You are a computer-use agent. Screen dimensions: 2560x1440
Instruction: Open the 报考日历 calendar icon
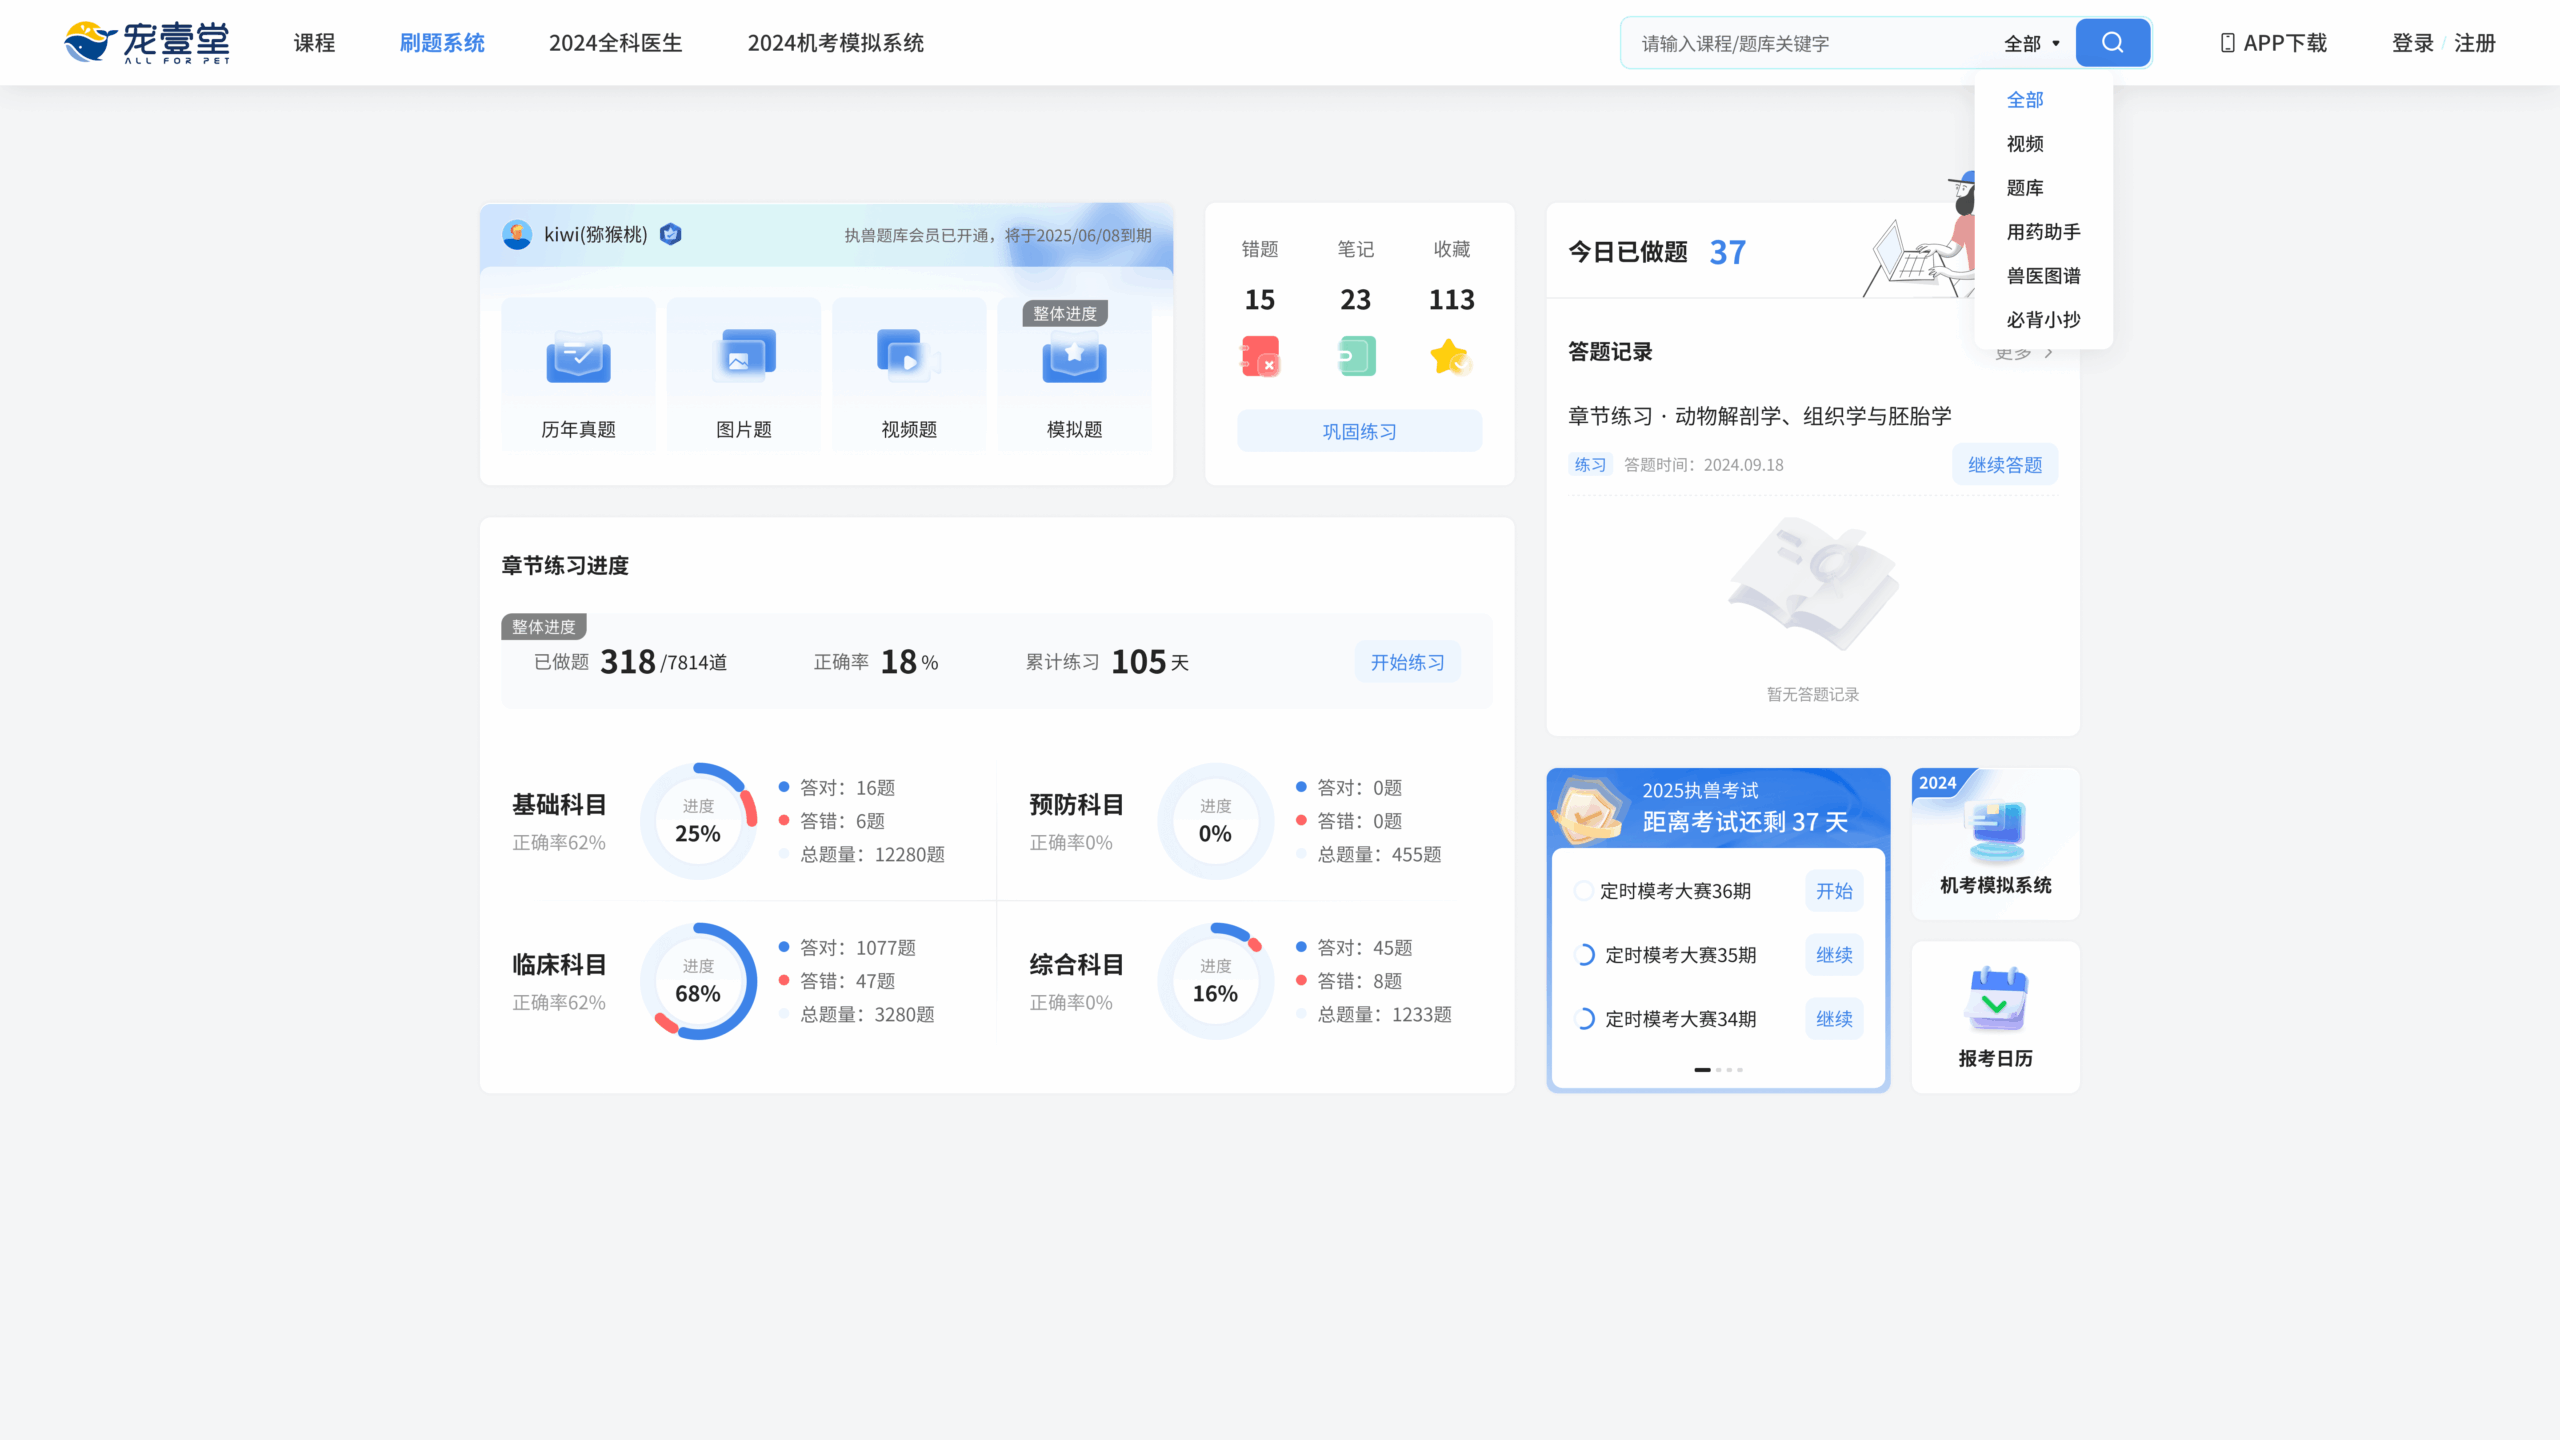(1995, 1000)
